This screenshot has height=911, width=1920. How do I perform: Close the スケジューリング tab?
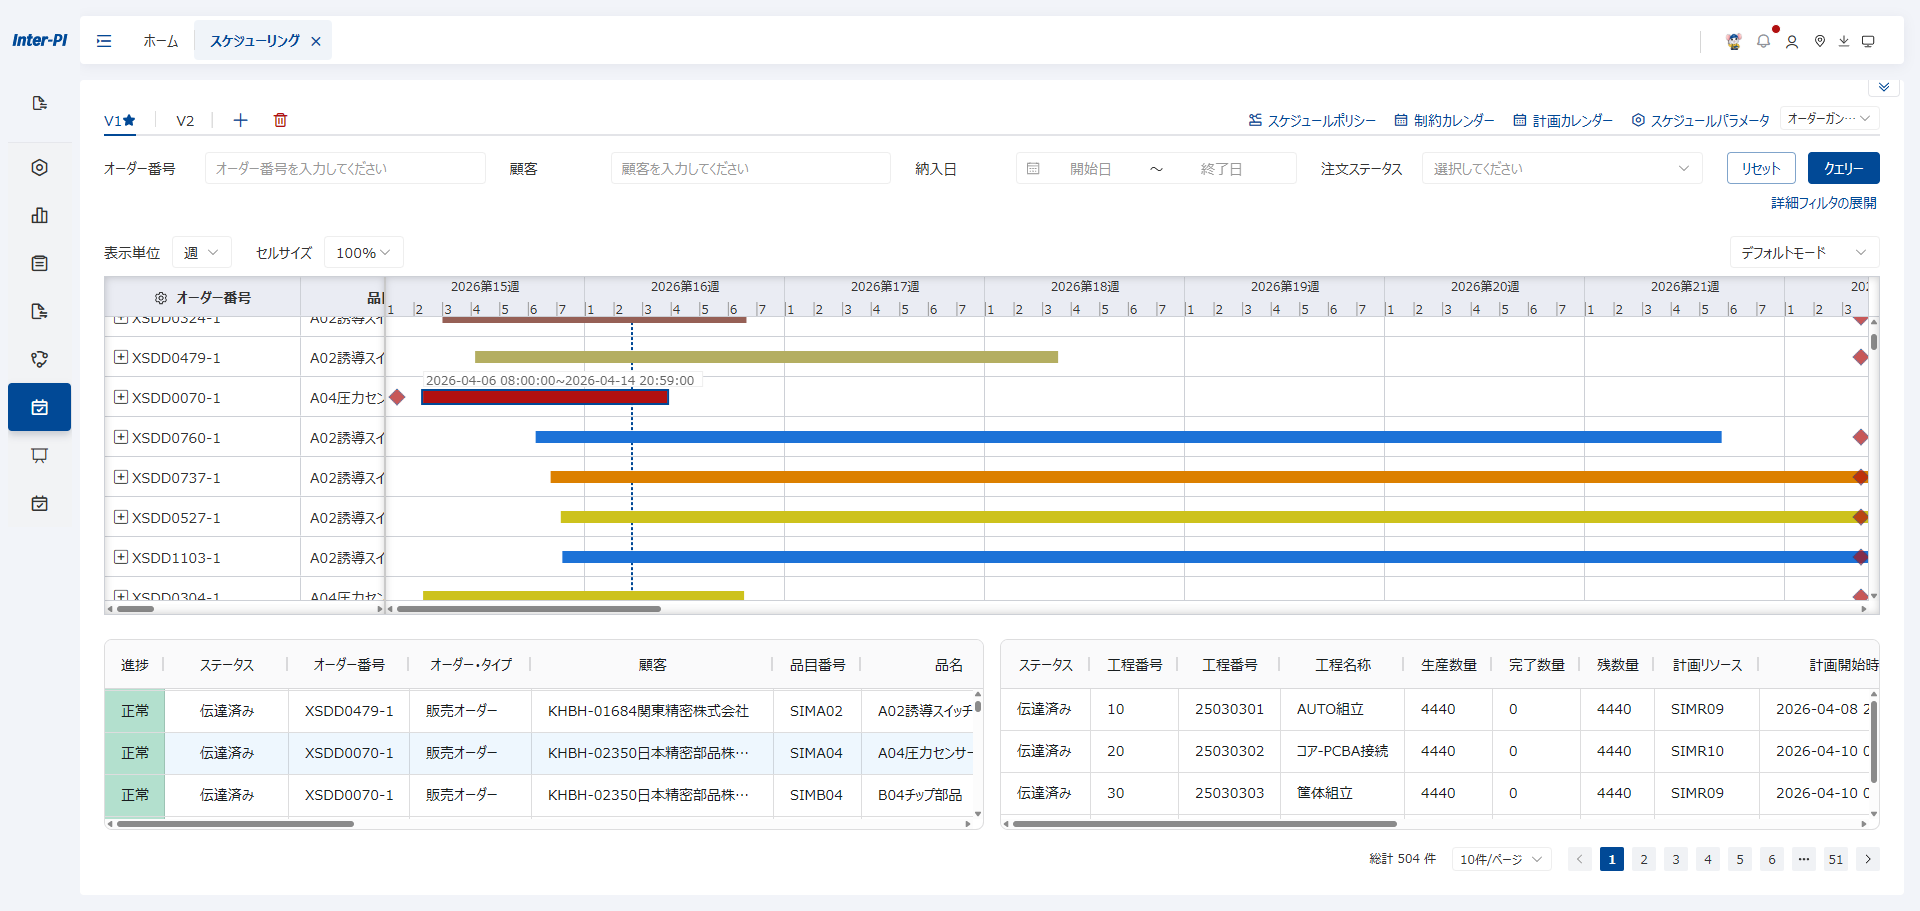point(316,41)
